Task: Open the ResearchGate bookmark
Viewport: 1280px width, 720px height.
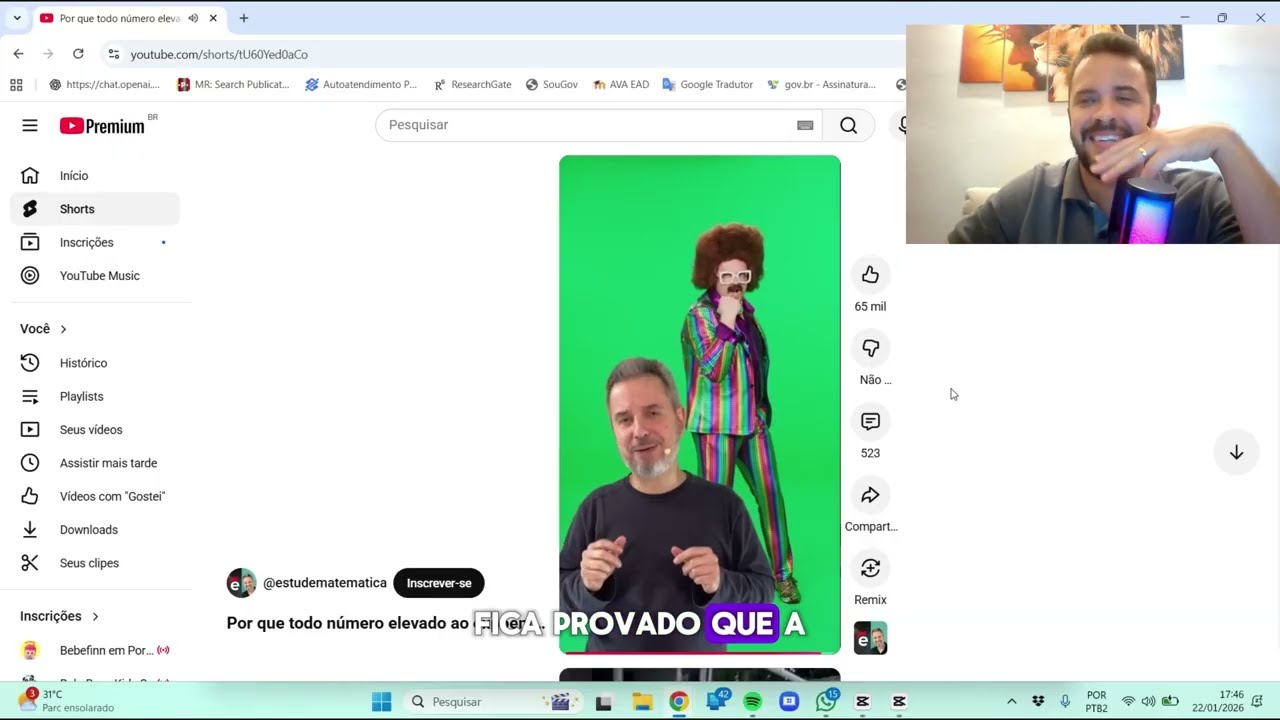Action: (x=472, y=85)
